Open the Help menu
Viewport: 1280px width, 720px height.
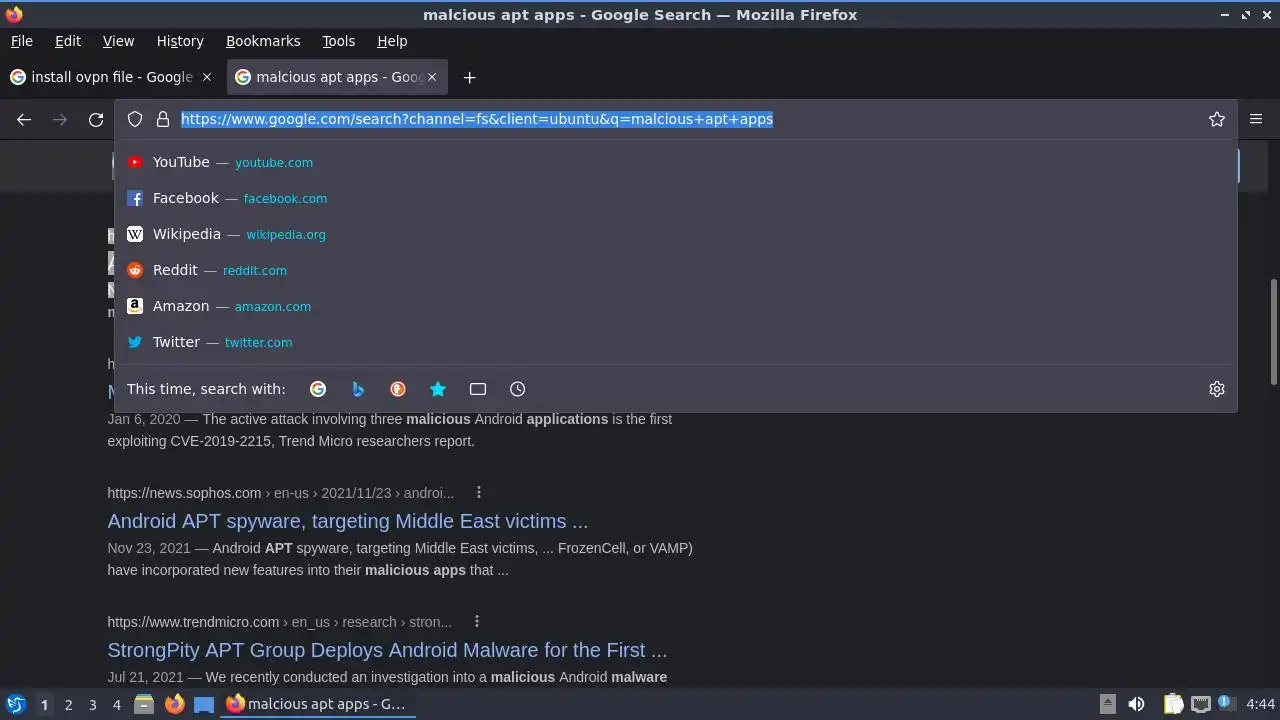coord(392,41)
